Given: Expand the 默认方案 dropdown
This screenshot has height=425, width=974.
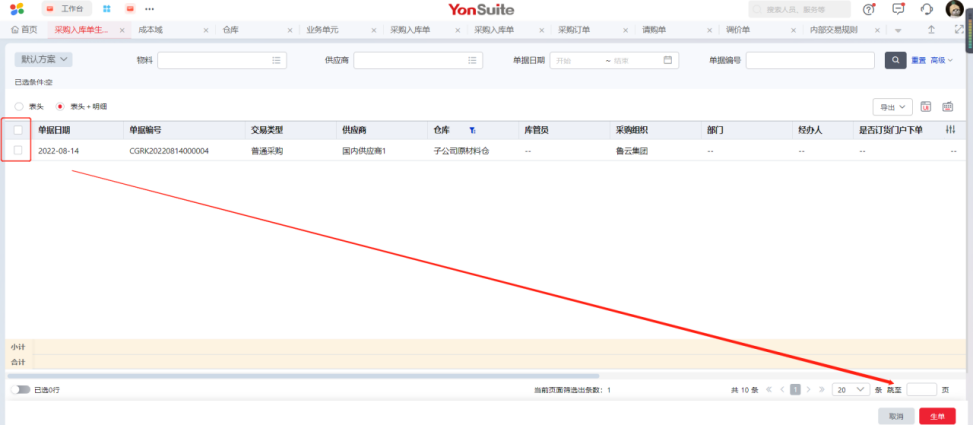Looking at the screenshot, I should click(43, 60).
